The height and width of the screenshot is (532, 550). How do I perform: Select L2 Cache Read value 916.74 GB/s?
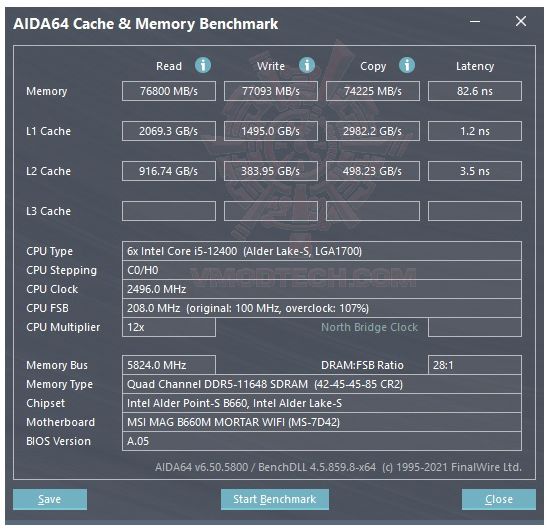169,171
